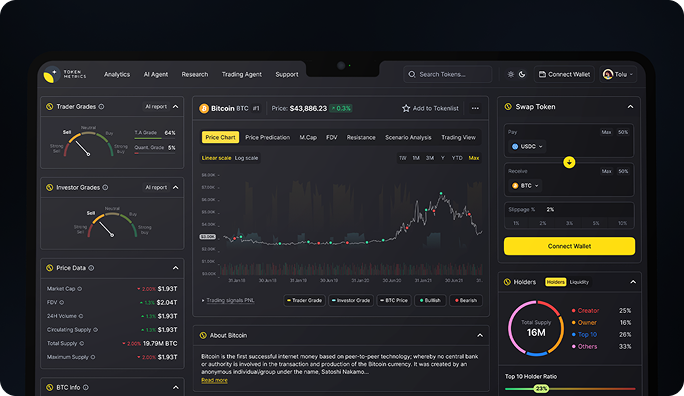
Task: Select the M.Cap tab
Action: coord(308,137)
